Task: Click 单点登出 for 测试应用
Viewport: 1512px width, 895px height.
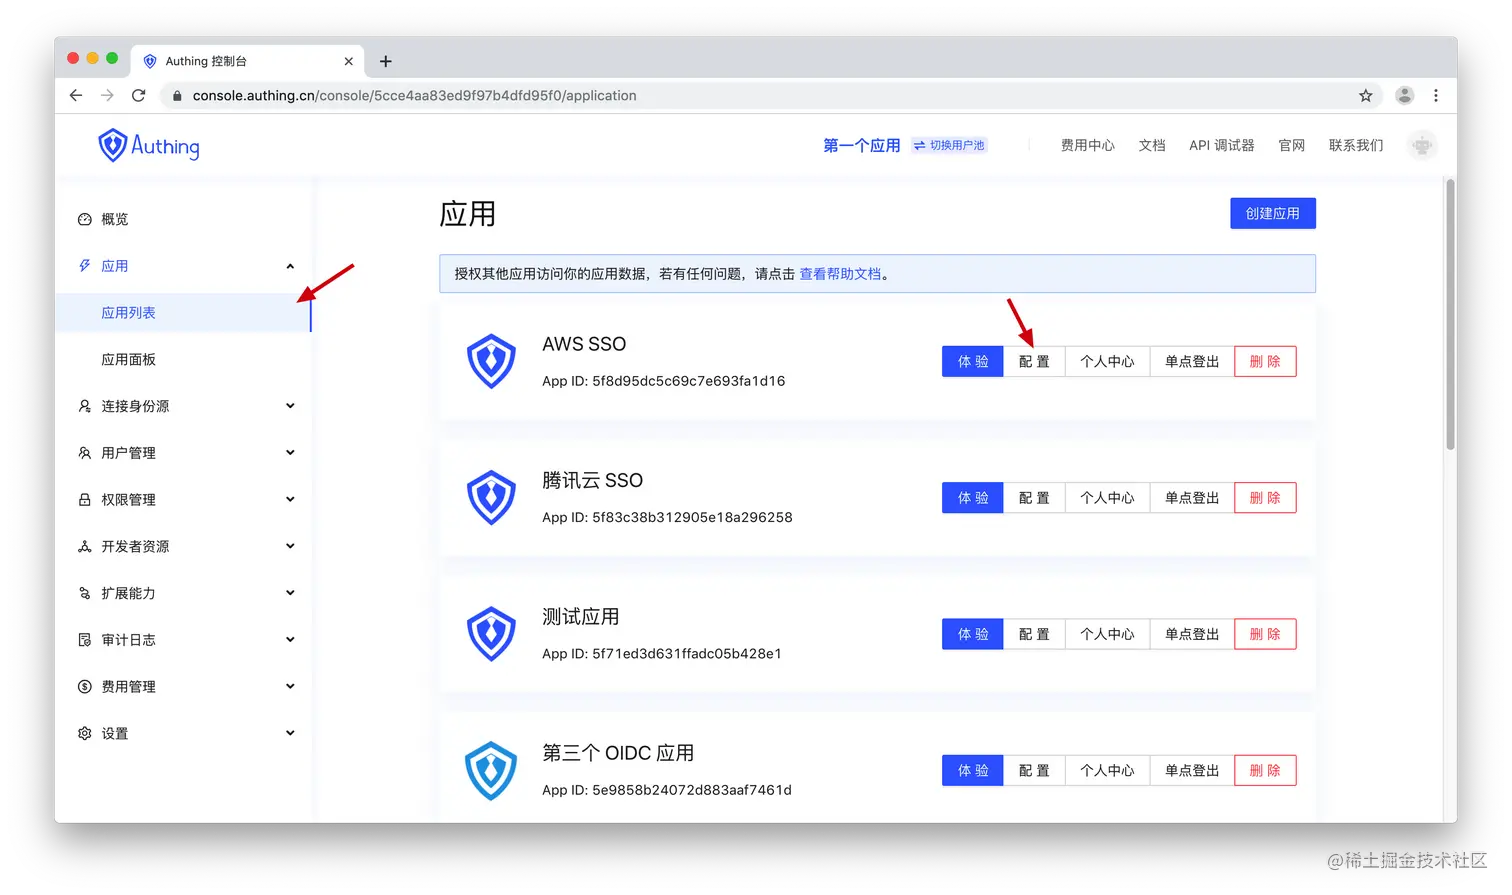Action: point(1192,634)
